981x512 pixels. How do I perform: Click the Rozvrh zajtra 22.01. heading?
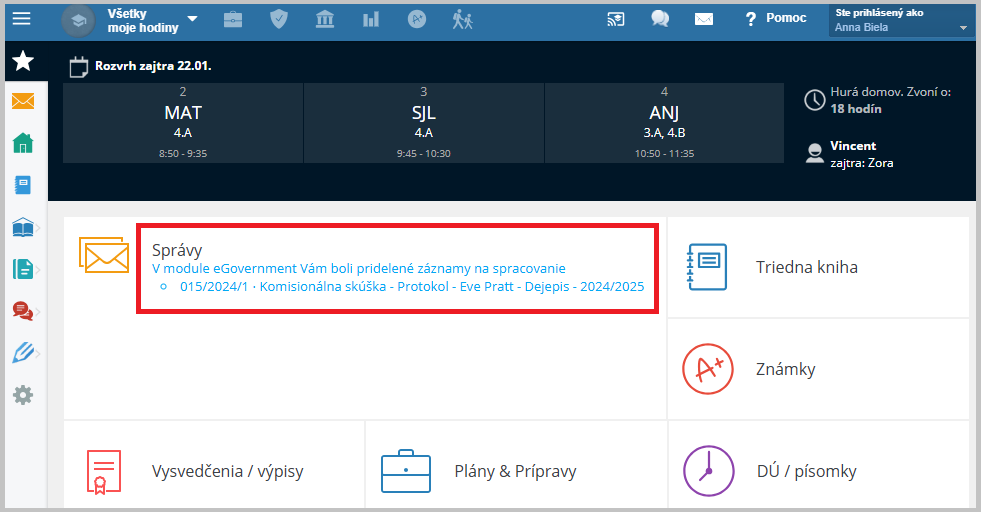point(153,66)
